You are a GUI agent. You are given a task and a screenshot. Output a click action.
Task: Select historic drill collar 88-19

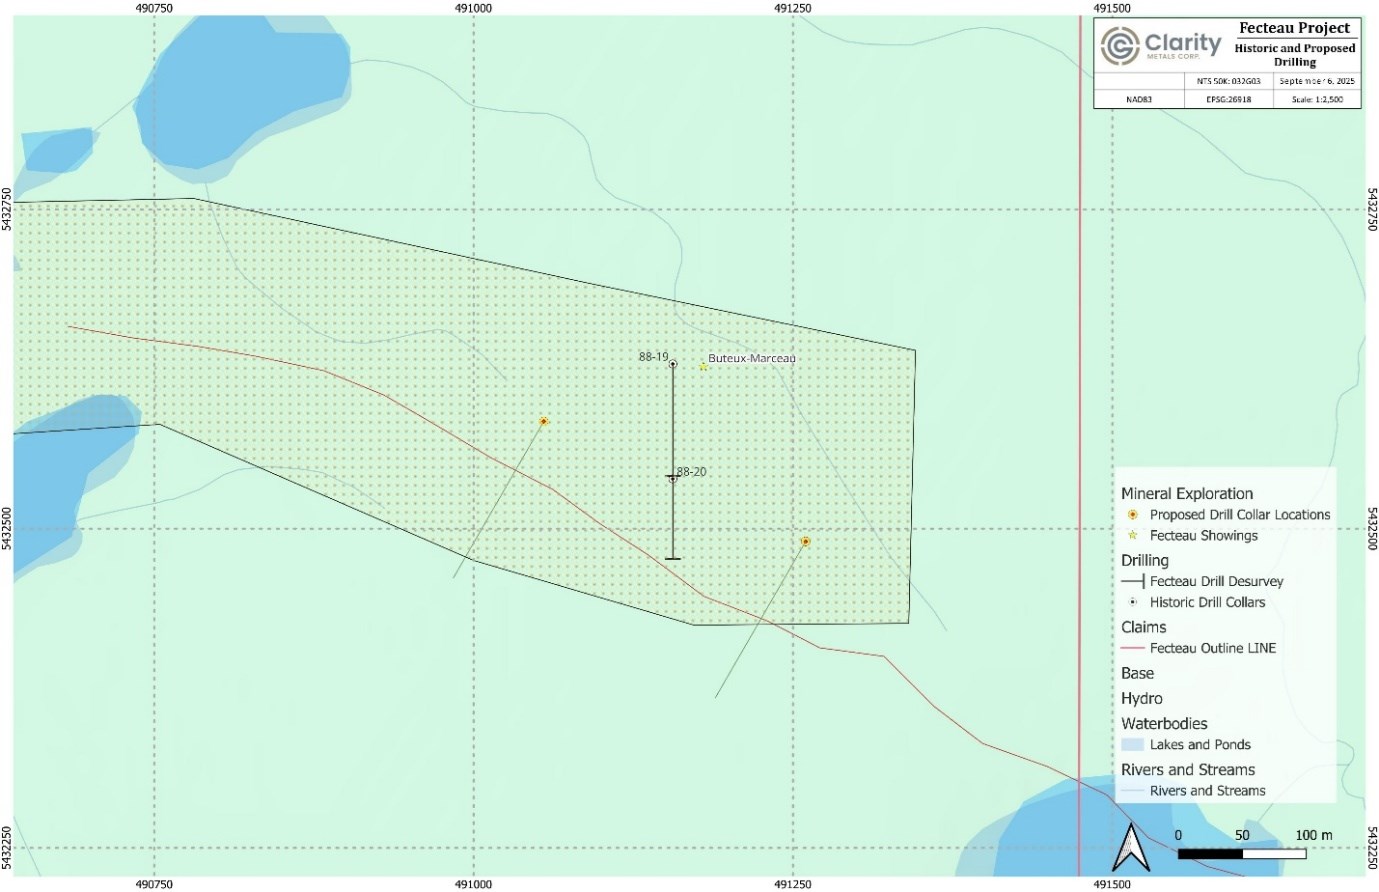(673, 364)
